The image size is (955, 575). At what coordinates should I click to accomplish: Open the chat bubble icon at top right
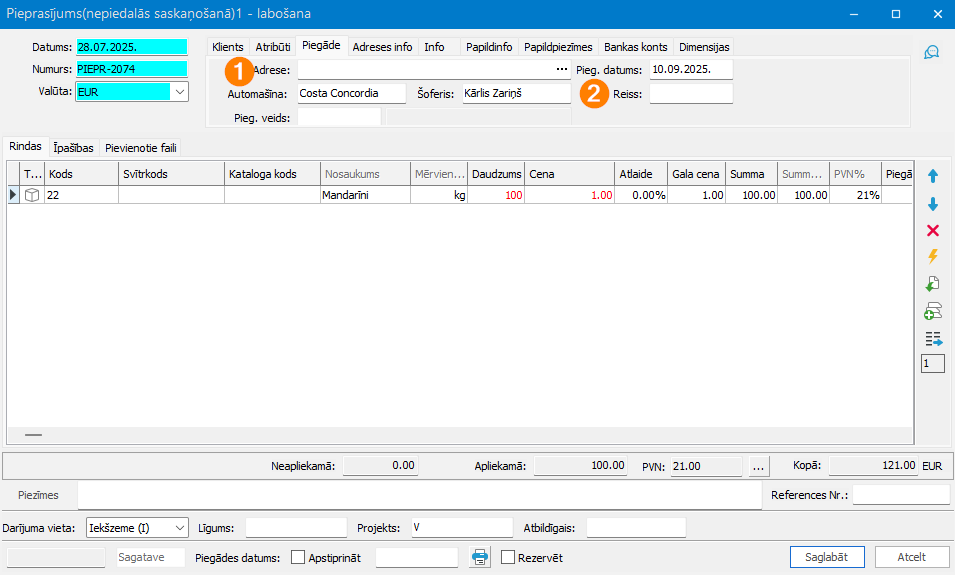pyautogui.click(x=931, y=52)
